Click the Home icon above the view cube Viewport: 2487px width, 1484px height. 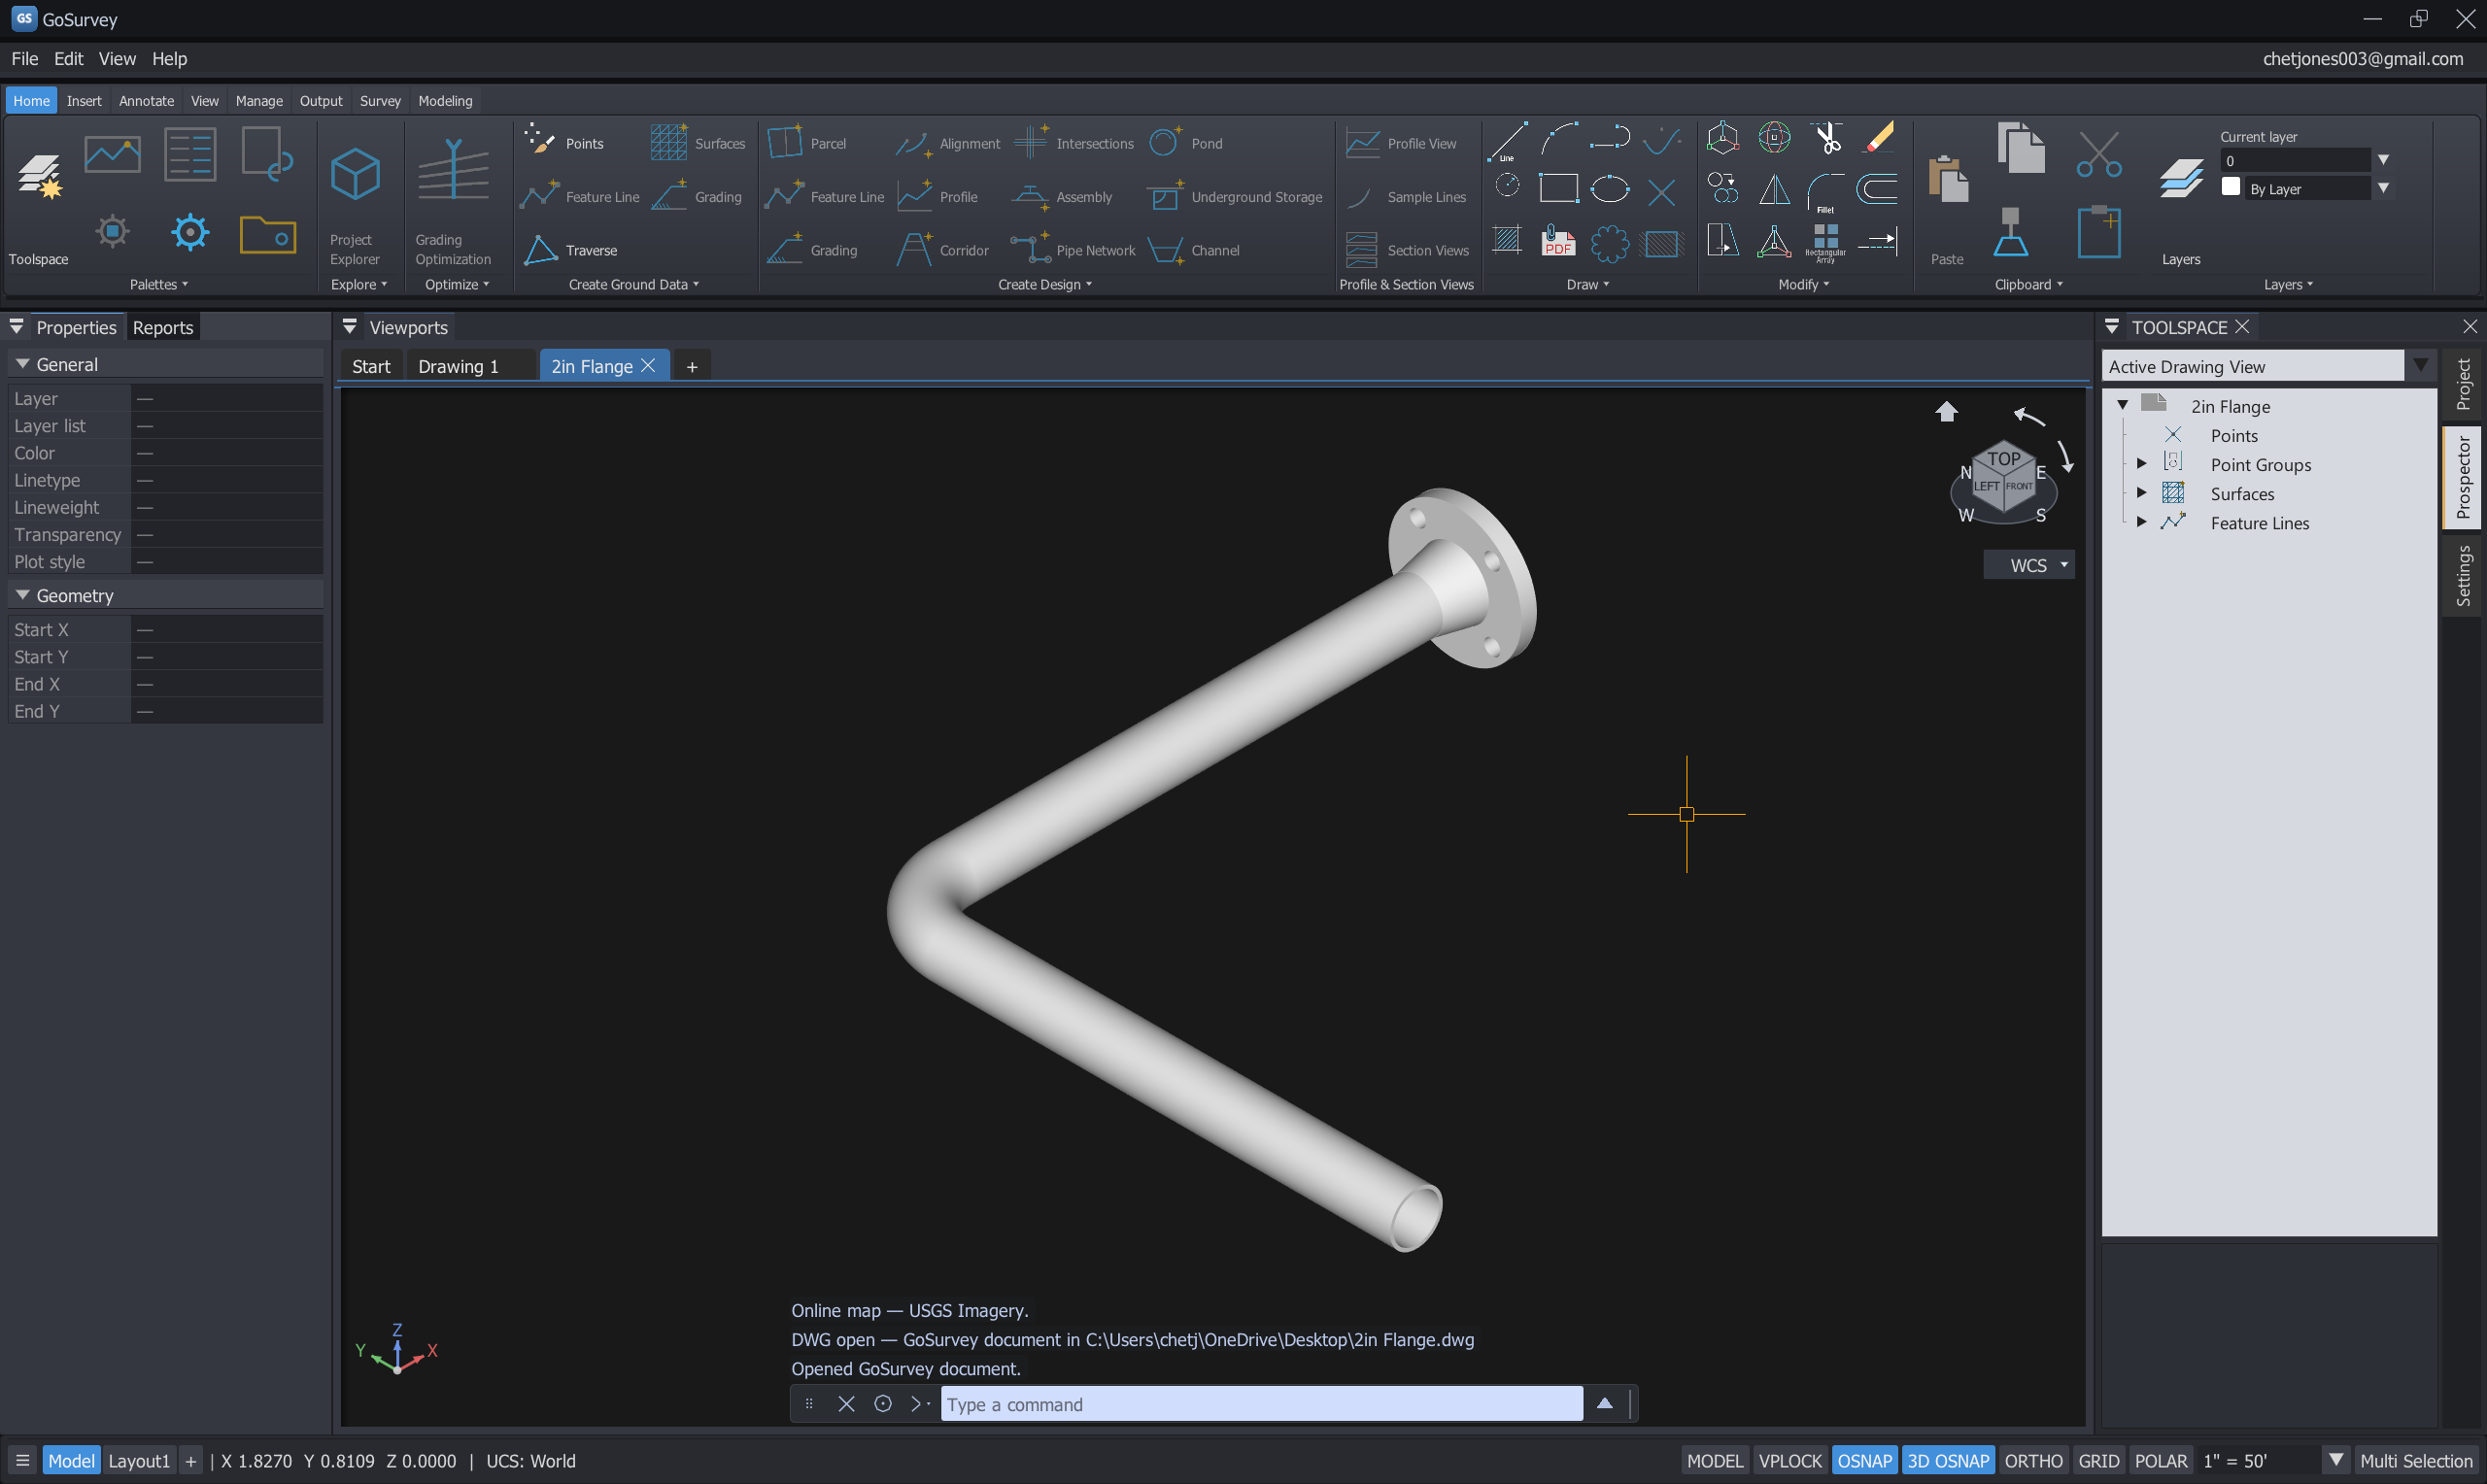1946,412
